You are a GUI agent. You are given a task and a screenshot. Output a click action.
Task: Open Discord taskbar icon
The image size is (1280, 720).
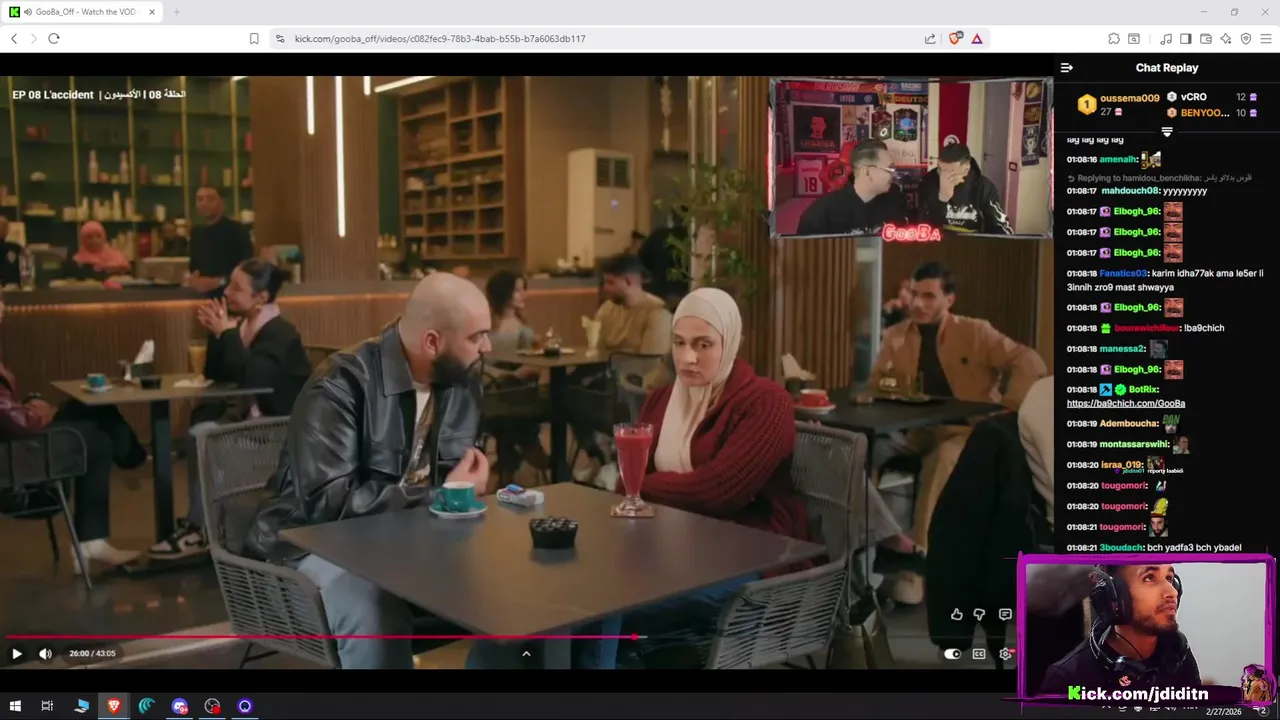pyautogui.click(x=179, y=706)
